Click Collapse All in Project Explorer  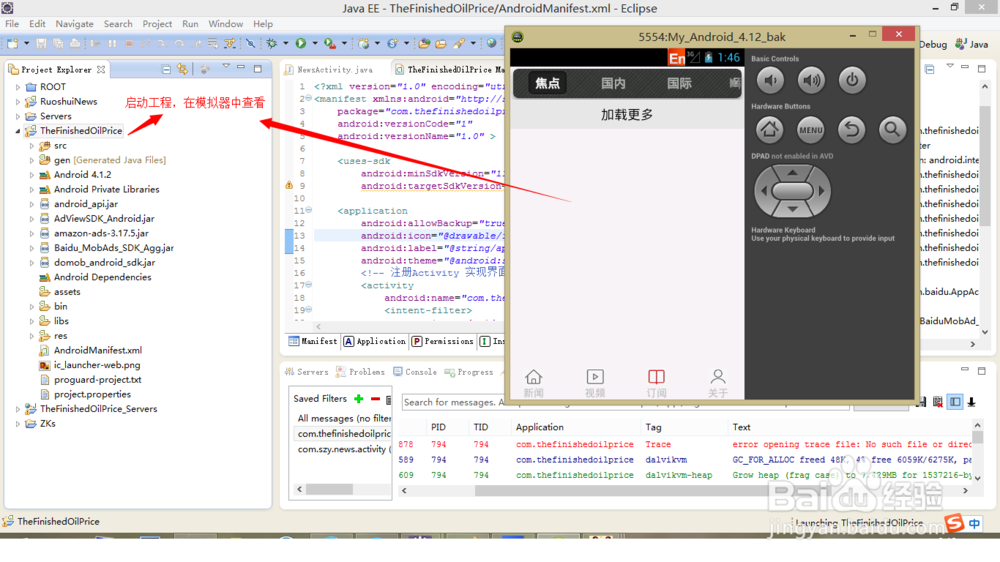click(x=166, y=69)
